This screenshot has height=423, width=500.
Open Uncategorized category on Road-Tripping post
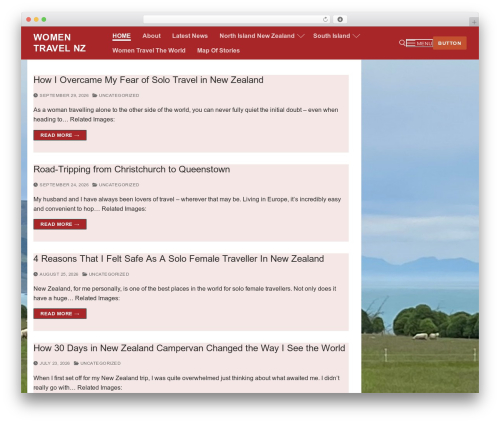pyautogui.click(x=119, y=185)
